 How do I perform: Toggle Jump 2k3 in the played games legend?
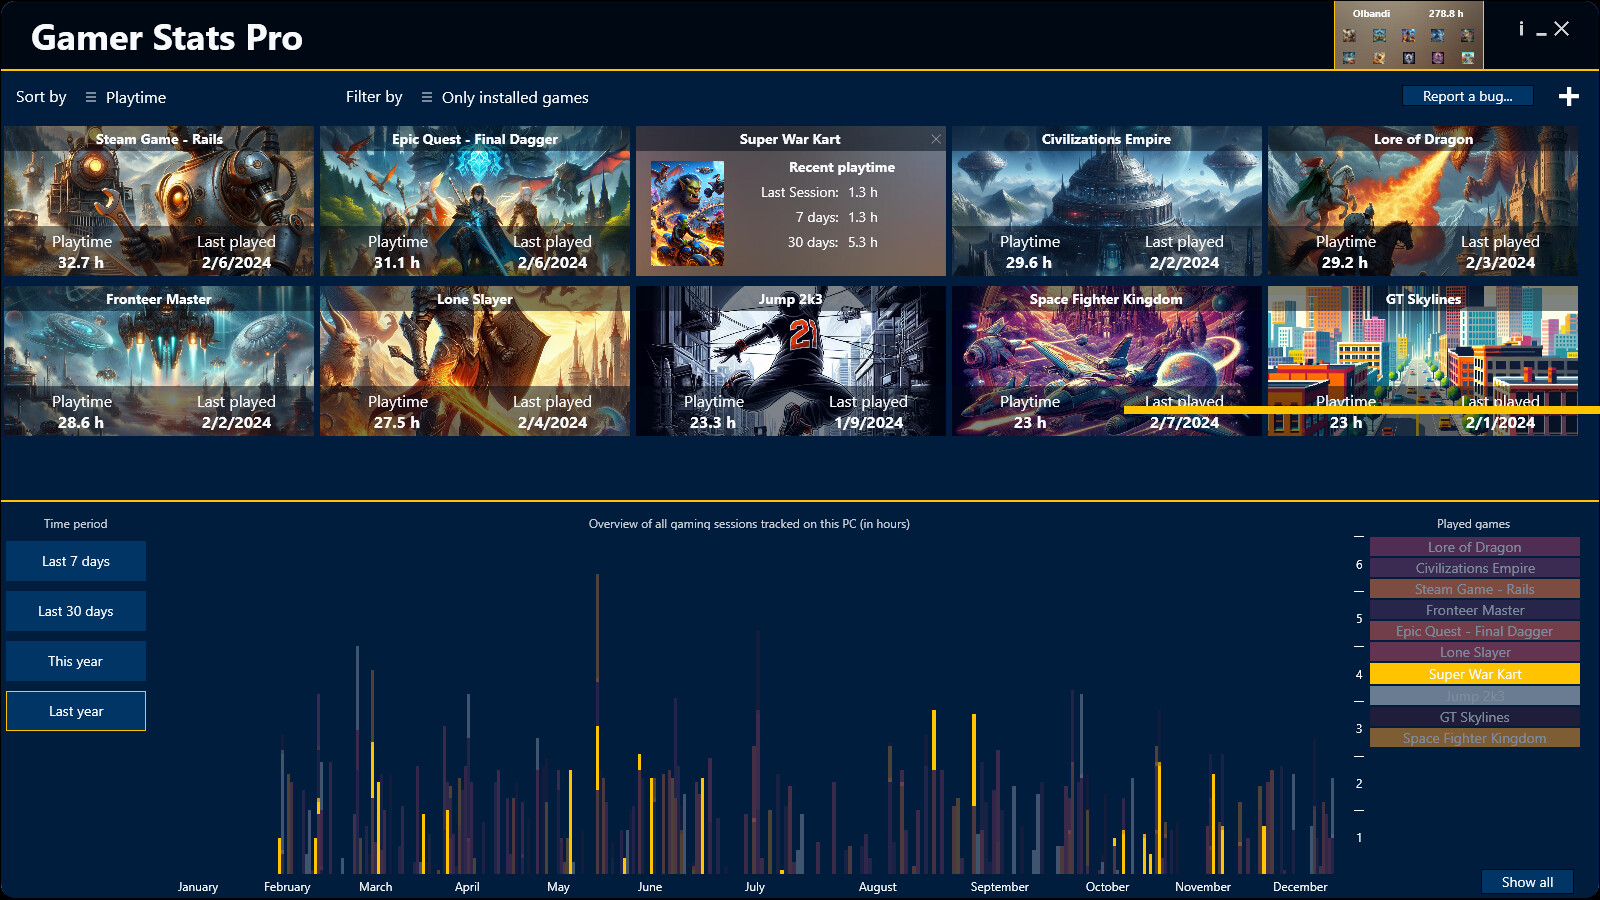pos(1474,695)
